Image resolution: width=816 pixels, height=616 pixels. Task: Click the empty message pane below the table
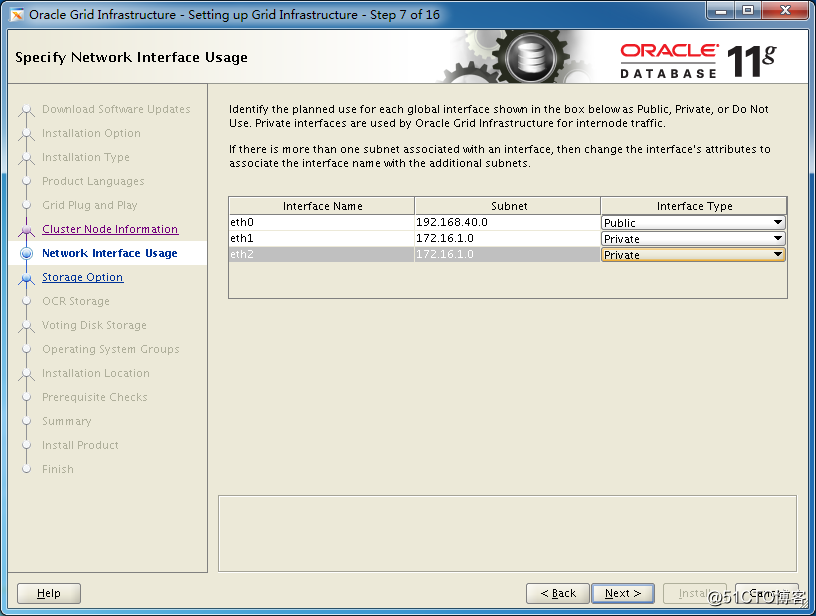(507, 533)
